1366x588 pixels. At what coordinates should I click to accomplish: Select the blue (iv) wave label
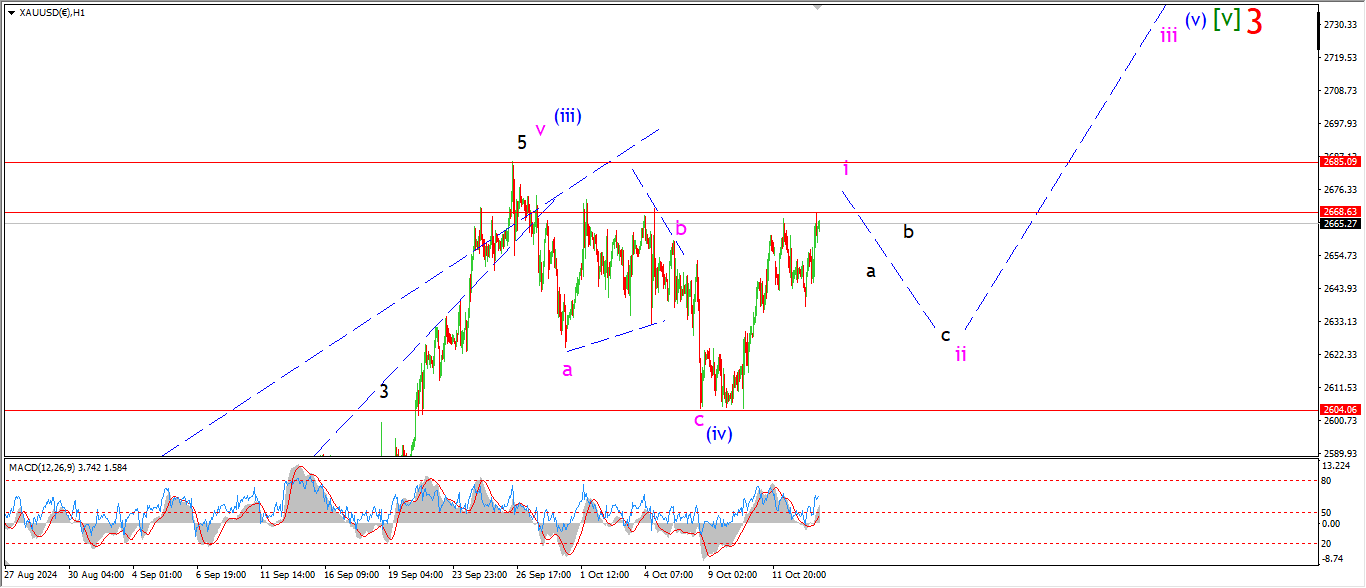[x=719, y=434]
